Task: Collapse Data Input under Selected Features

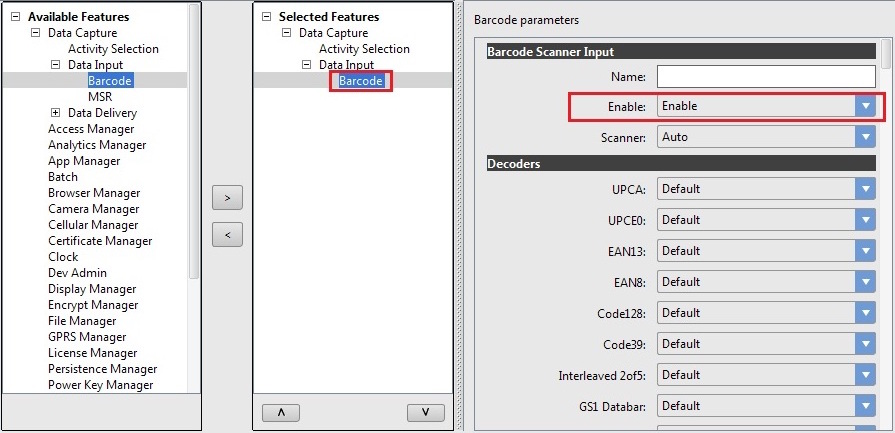Action: pyautogui.click(x=307, y=65)
